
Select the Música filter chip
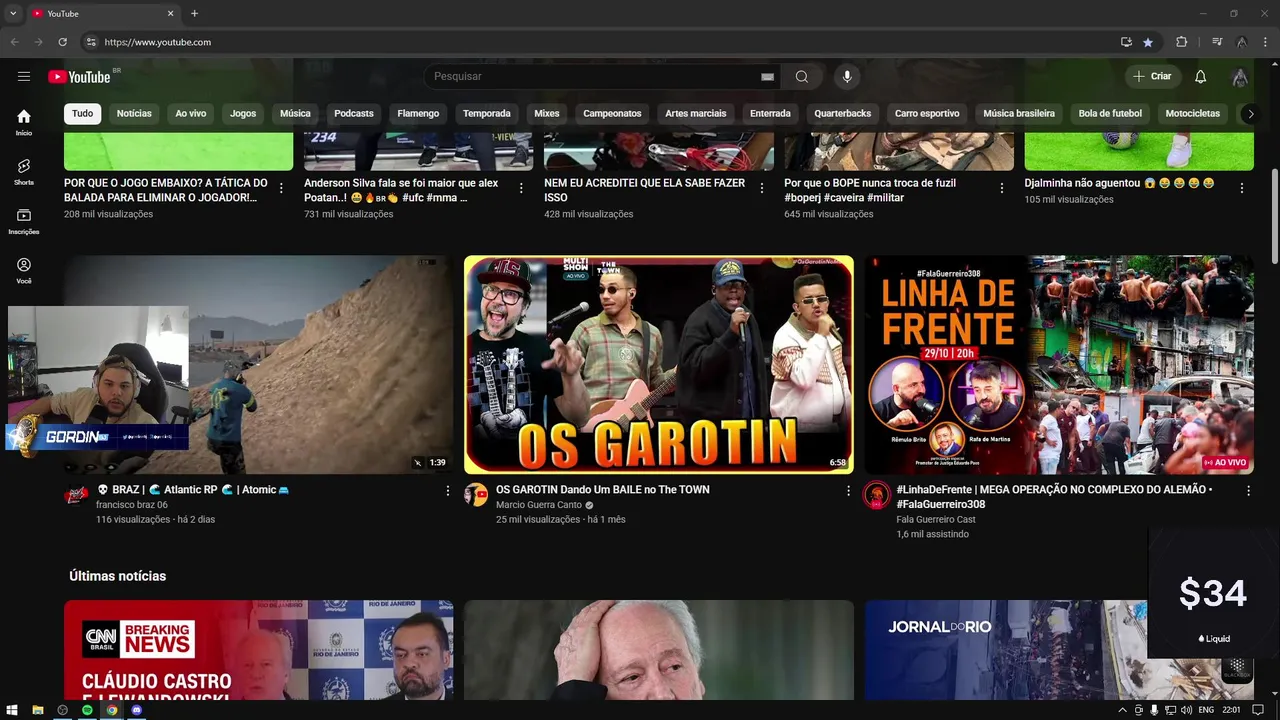coord(295,114)
